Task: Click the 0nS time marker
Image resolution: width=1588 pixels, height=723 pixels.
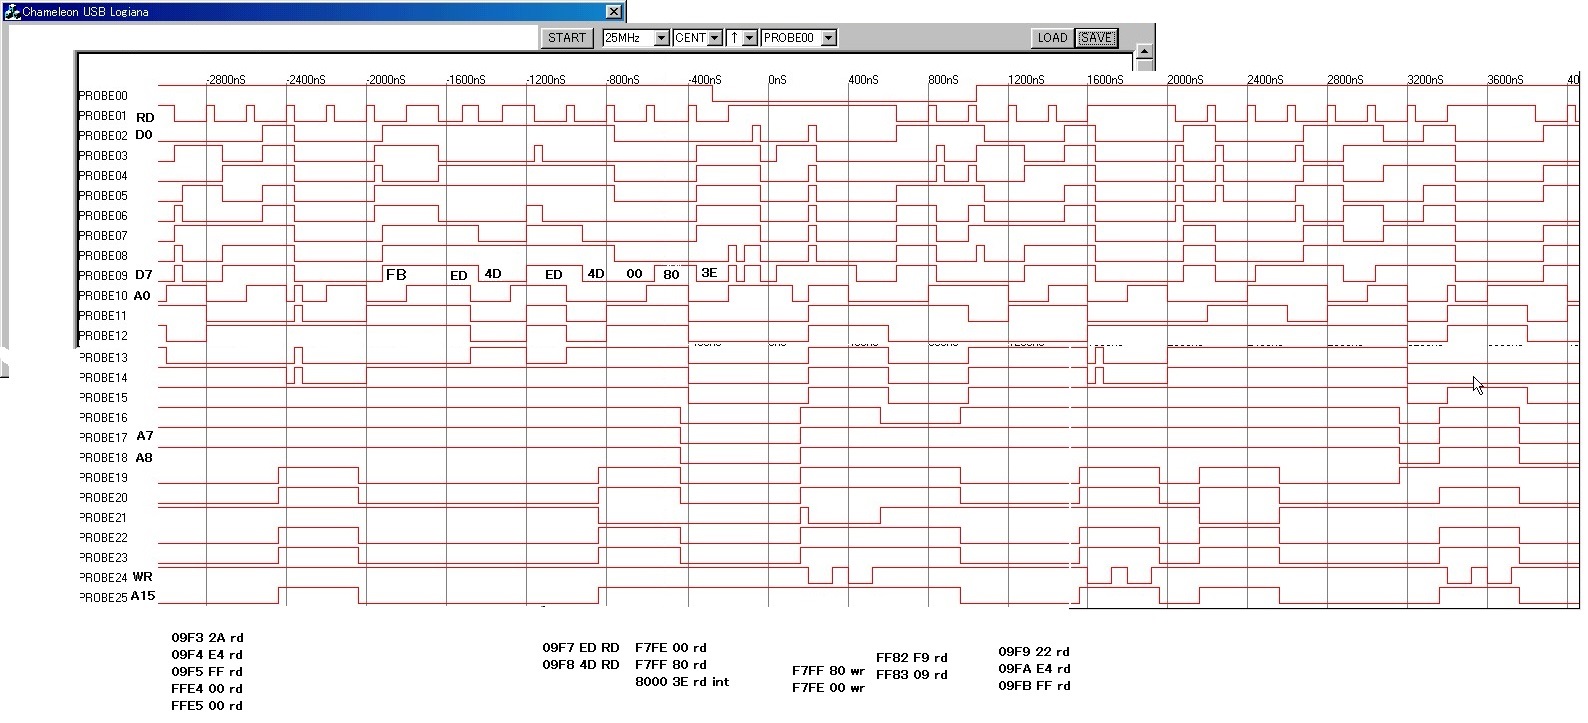Action: click(777, 80)
